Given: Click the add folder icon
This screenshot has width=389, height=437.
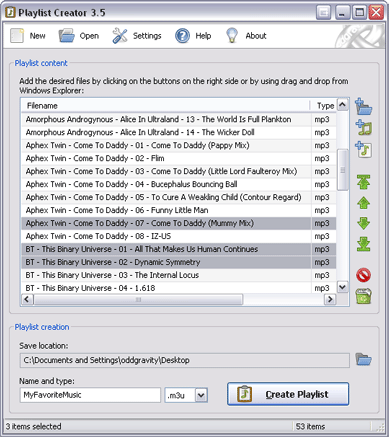Looking at the screenshot, I should click(363, 107).
